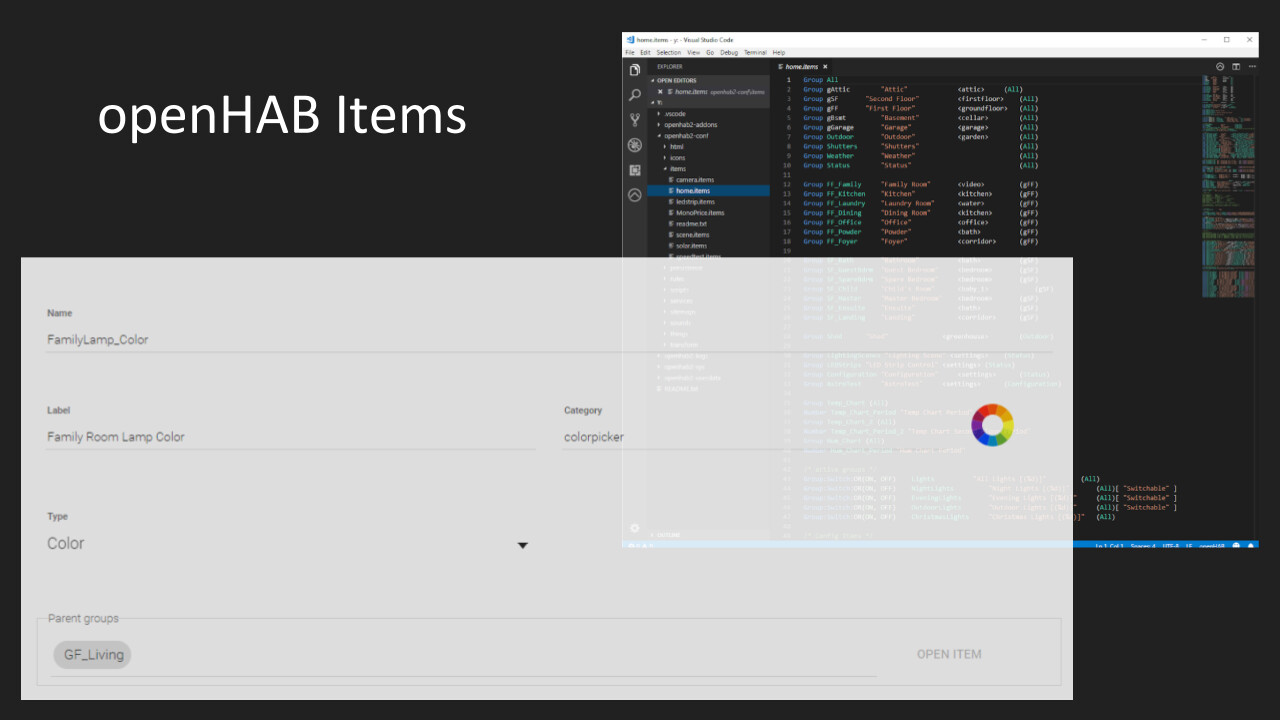Open the Debug menu
This screenshot has height=720, width=1280.
(729, 52)
